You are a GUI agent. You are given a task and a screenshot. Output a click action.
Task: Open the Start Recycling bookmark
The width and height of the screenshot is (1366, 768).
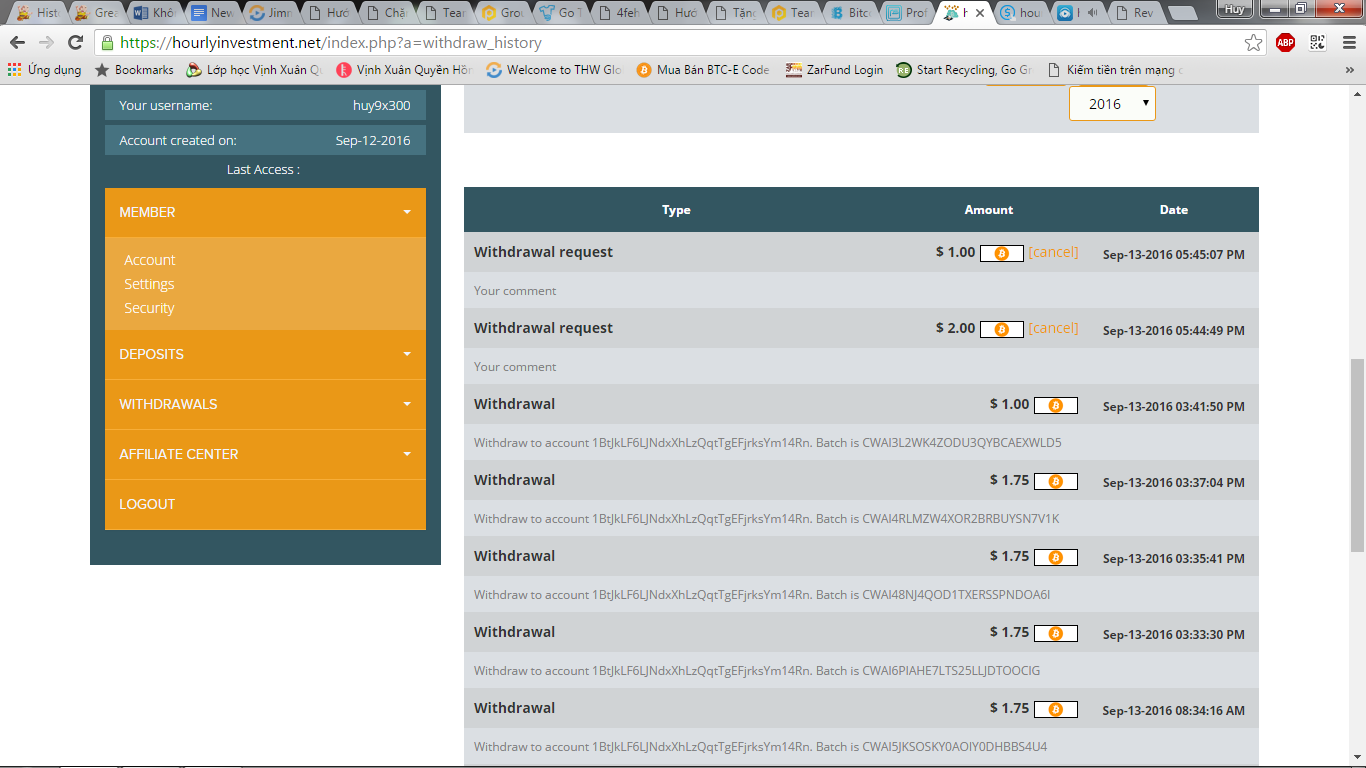click(964, 70)
